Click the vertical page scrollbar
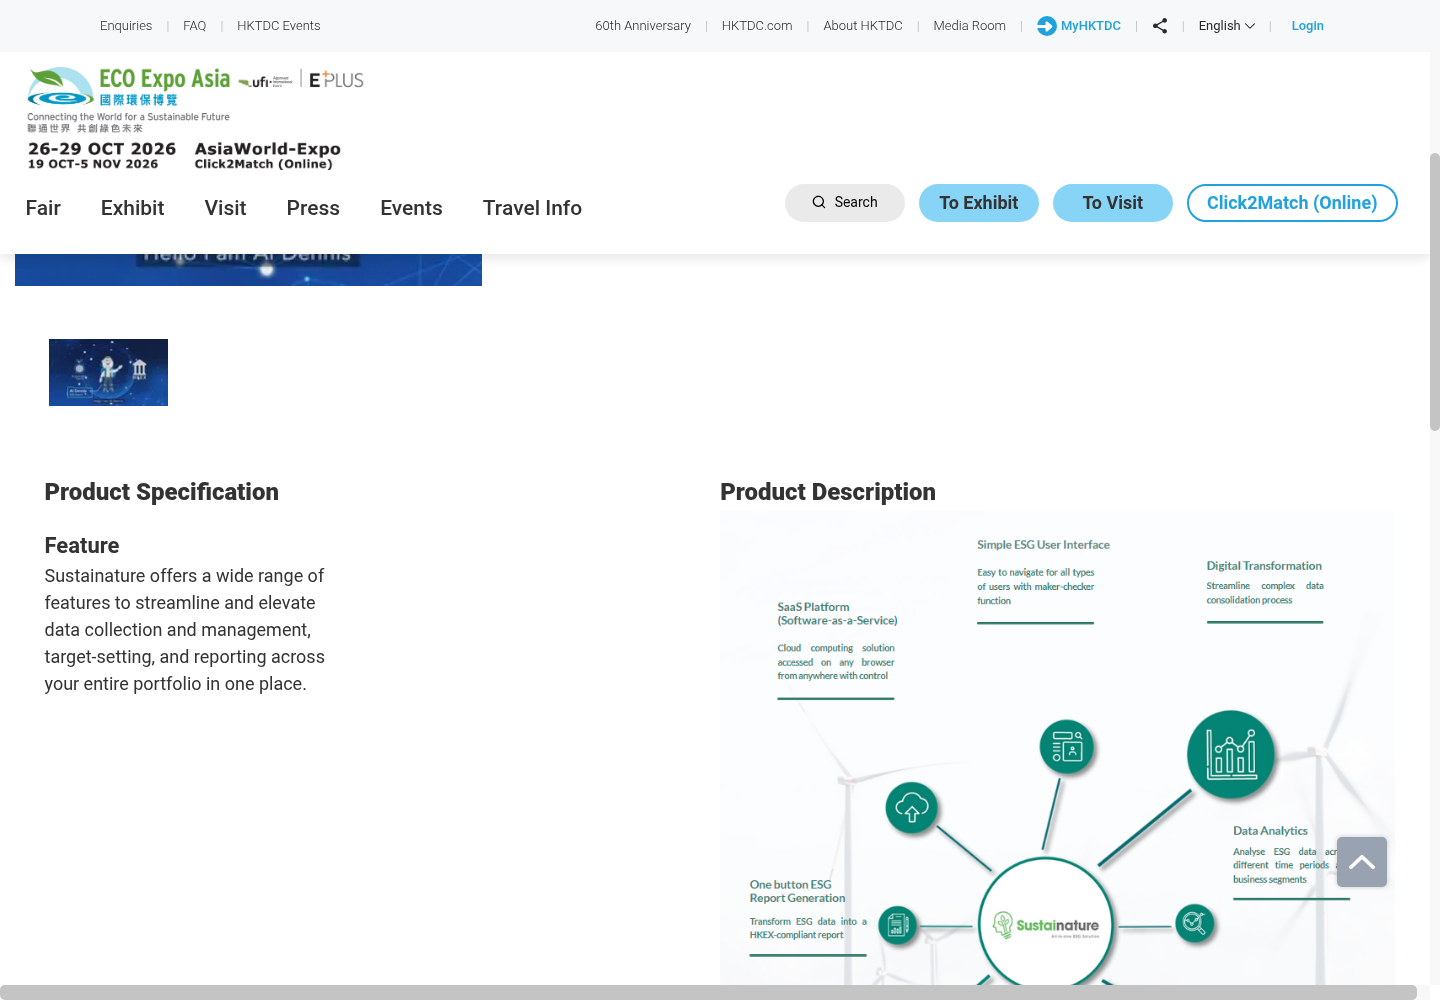Image resolution: width=1440 pixels, height=1000 pixels. [1434, 292]
